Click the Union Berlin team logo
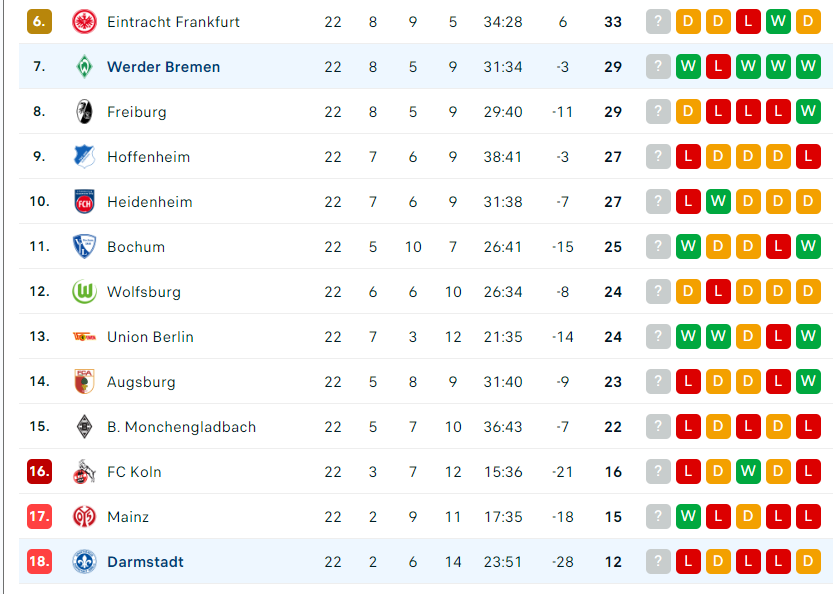836x594 pixels. (x=84, y=337)
